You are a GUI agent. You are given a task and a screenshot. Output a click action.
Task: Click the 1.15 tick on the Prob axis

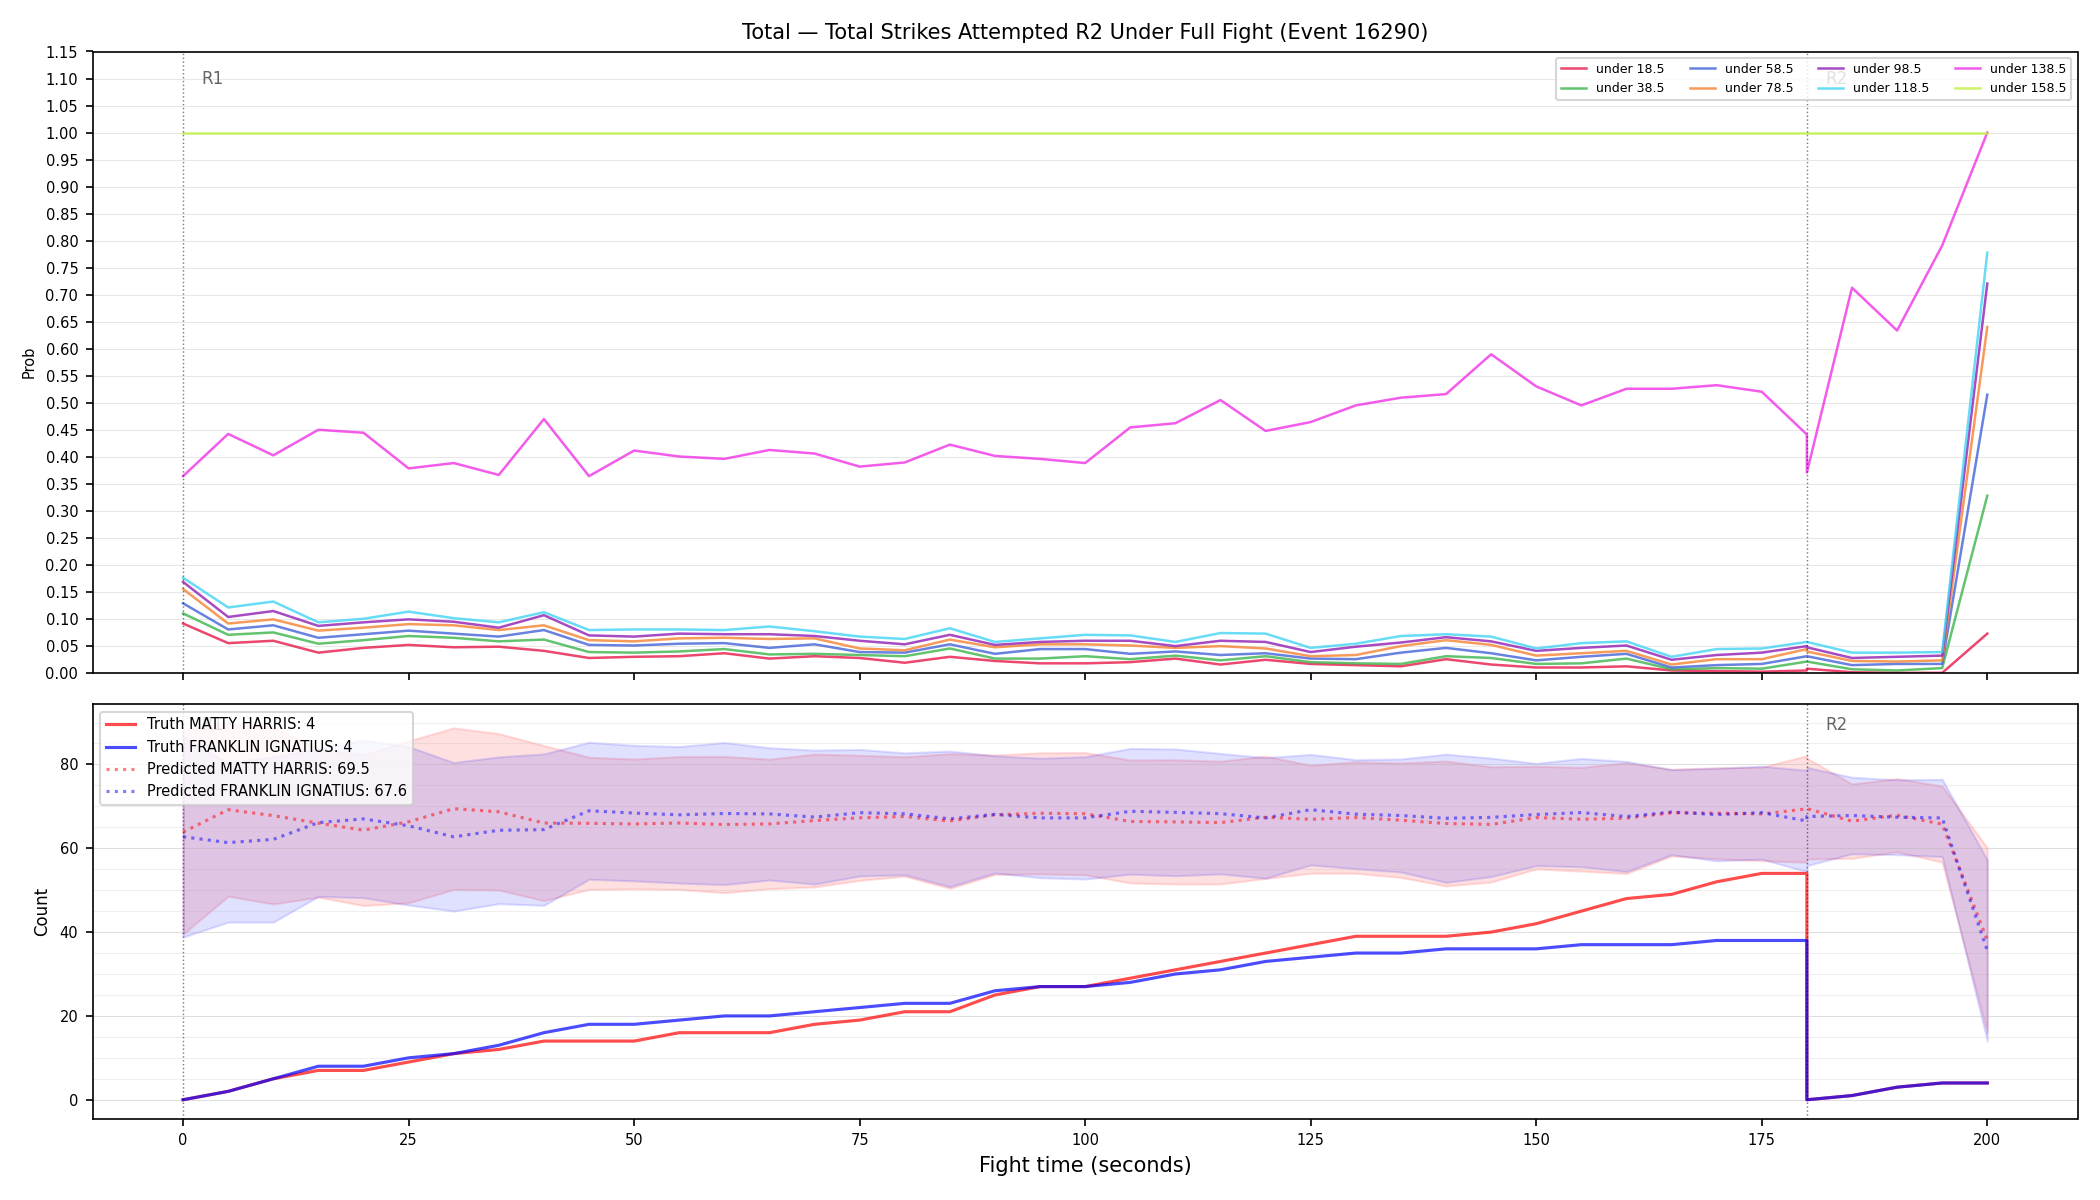click(62, 52)
